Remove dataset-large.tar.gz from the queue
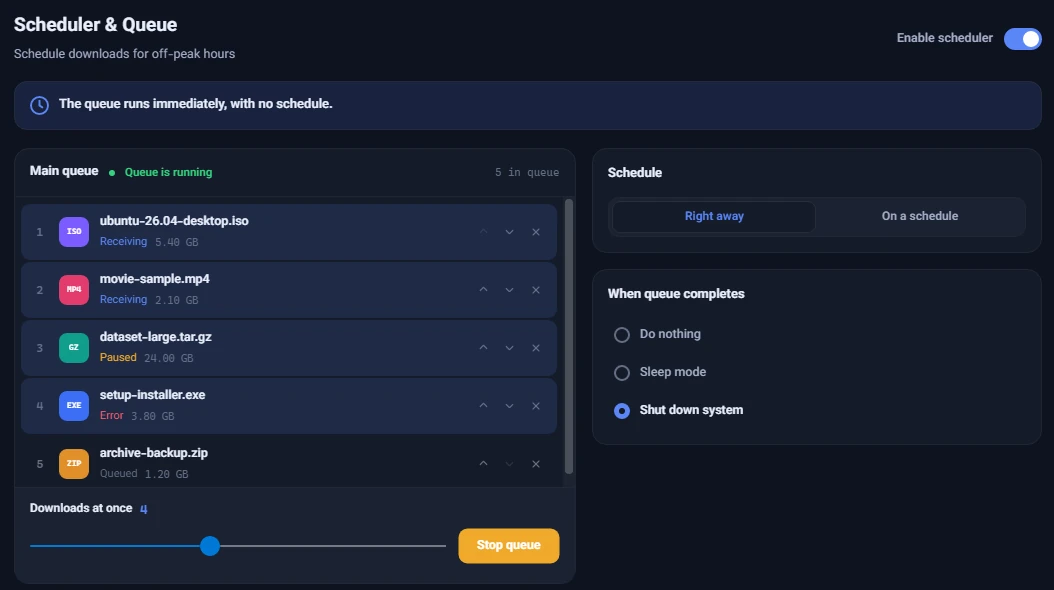 pos(536,348)
